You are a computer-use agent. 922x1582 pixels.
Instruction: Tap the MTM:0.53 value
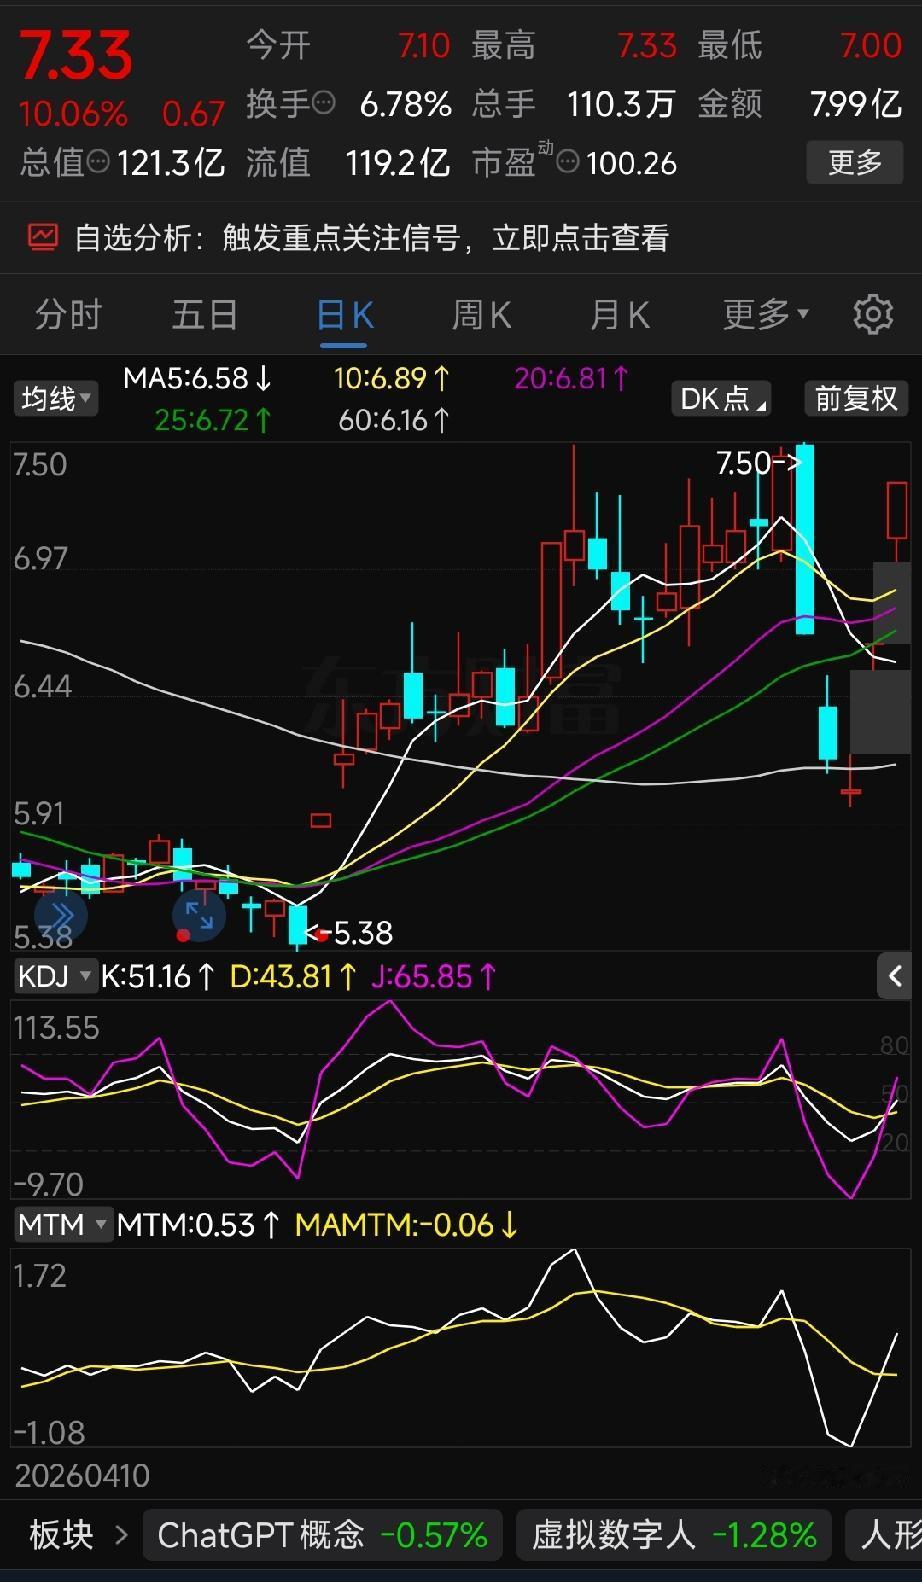coord(199,1224)
